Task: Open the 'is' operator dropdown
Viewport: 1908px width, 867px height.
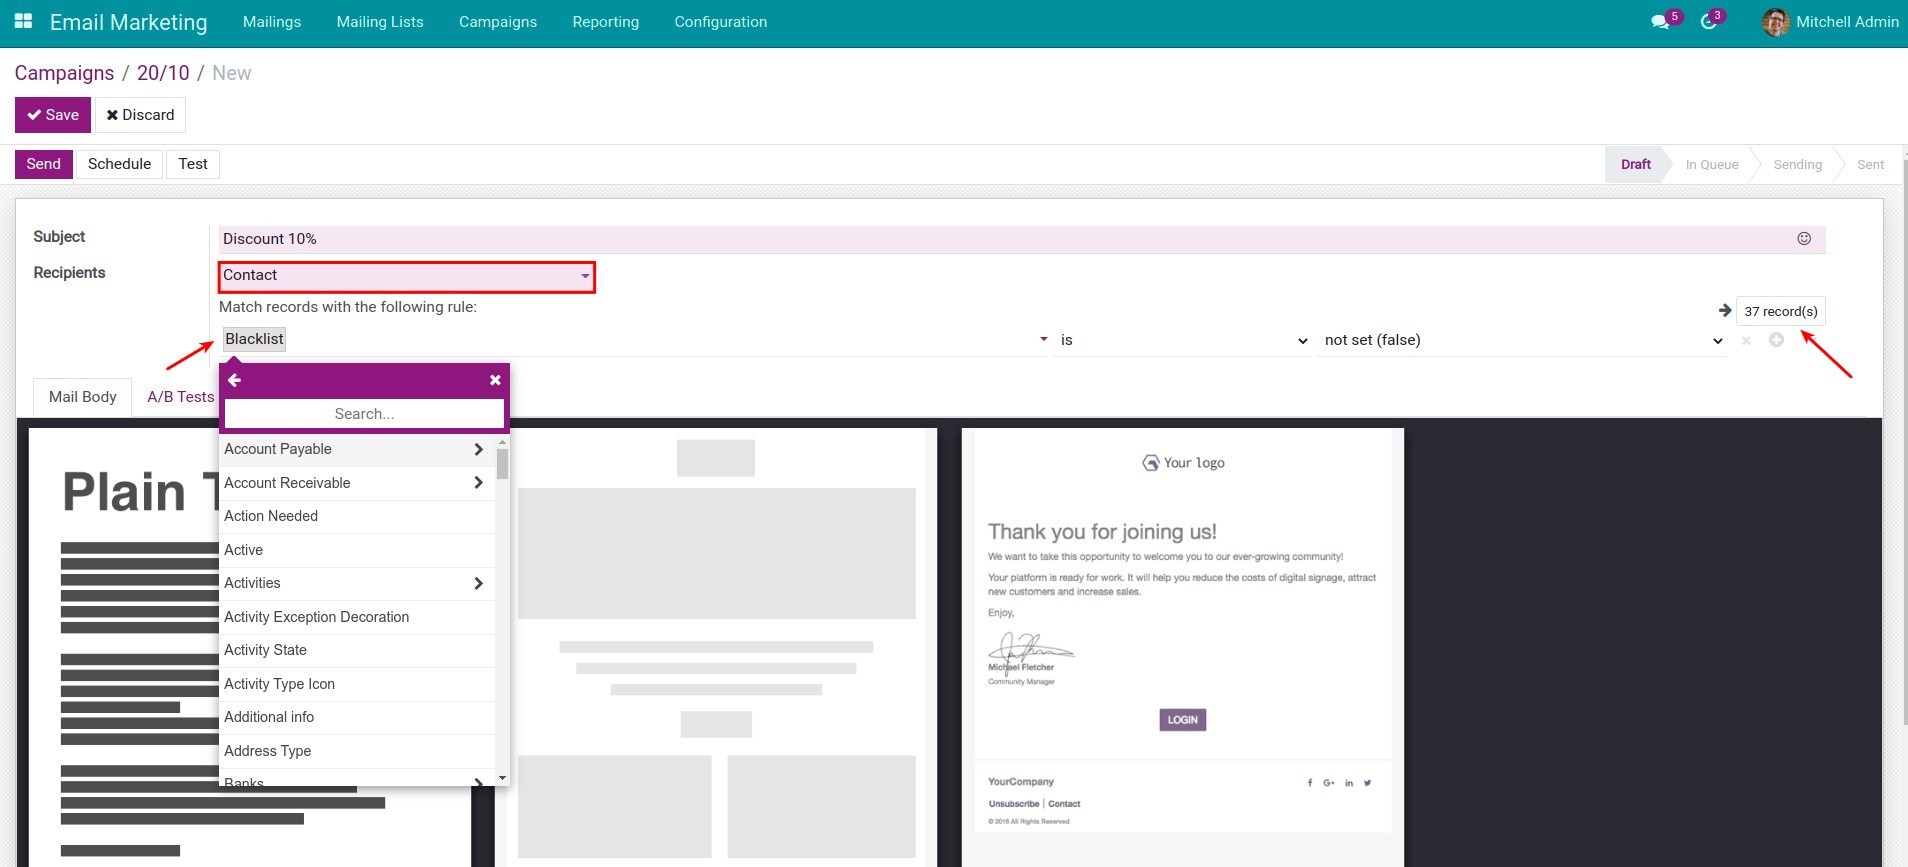Action: (1183, 341)
